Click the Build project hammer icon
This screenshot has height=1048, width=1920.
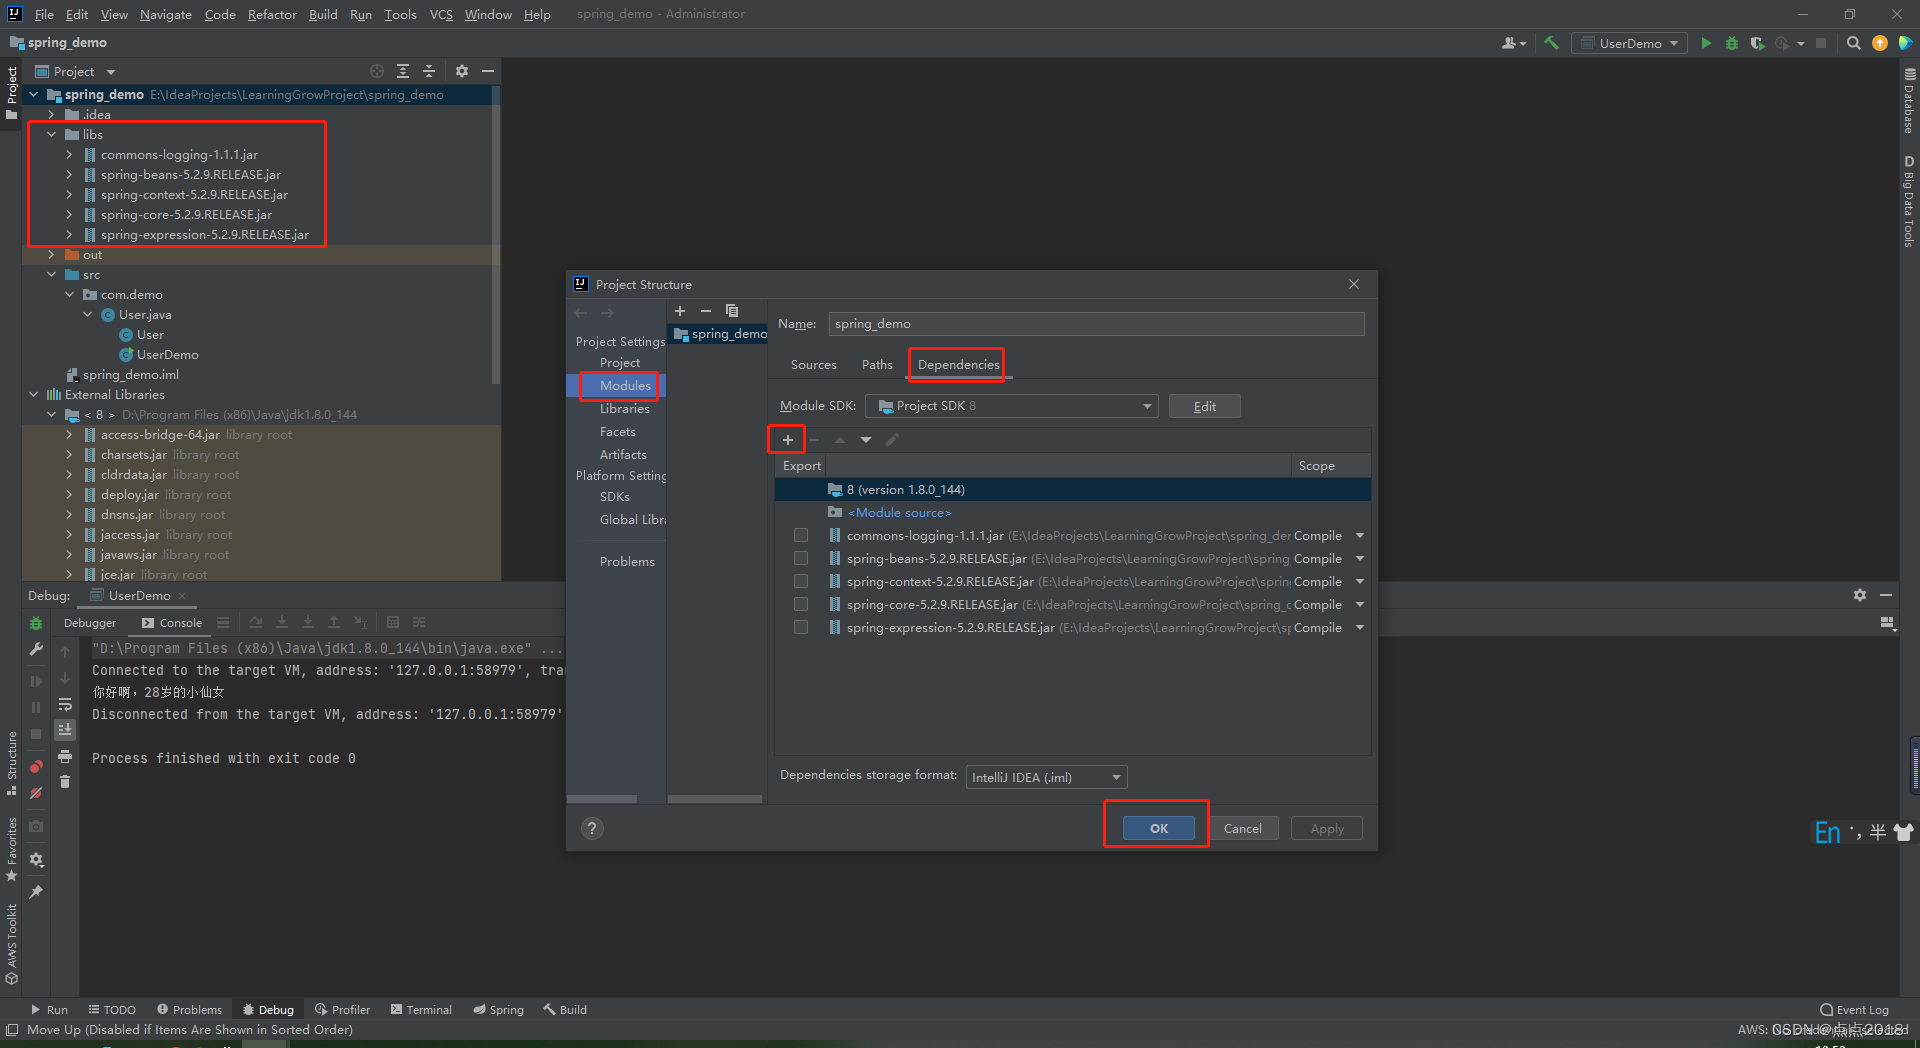pos(1551,43)
